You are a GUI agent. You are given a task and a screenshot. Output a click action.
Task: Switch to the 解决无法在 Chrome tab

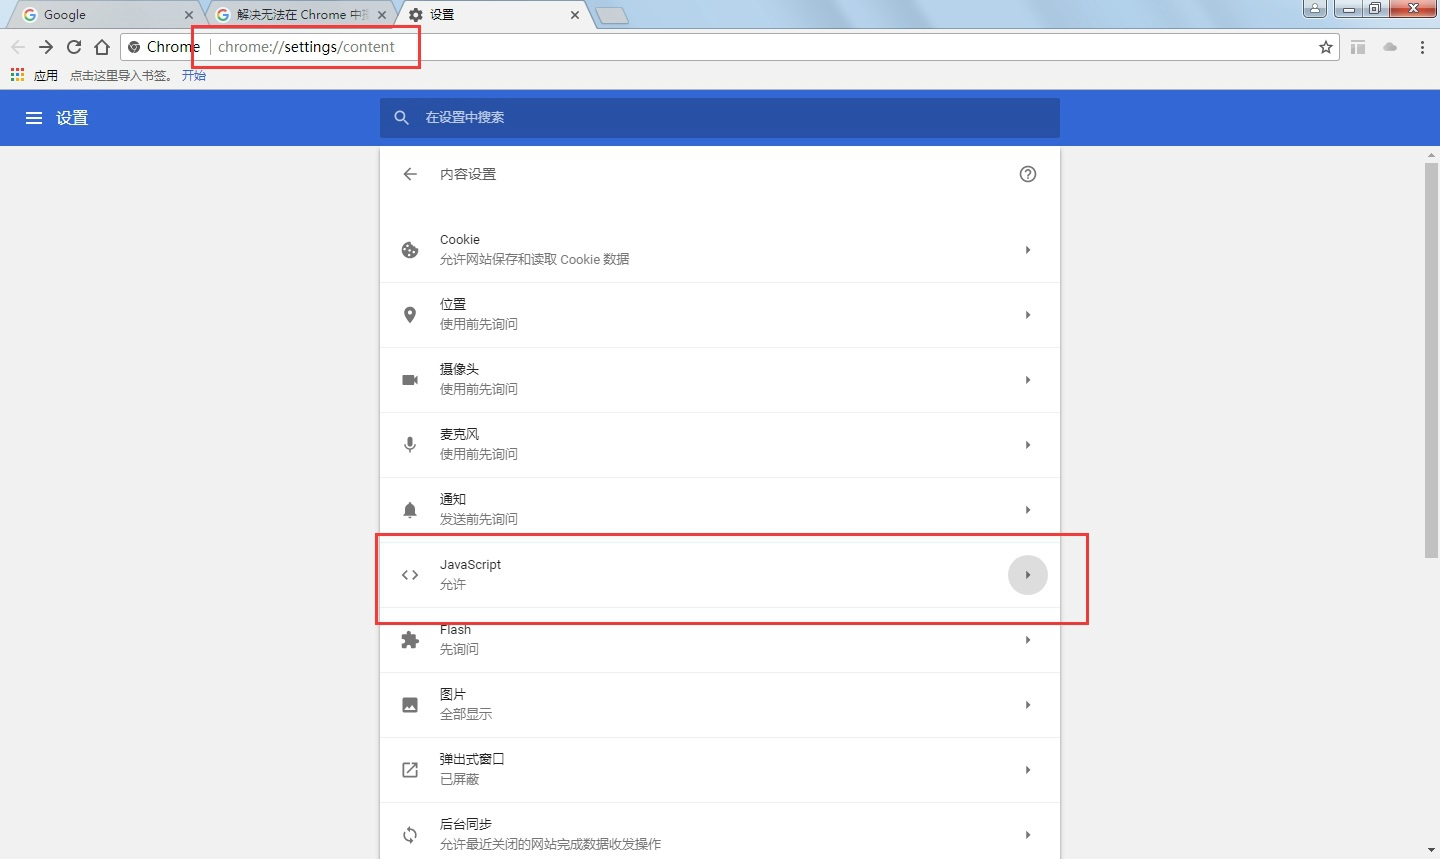300,15
